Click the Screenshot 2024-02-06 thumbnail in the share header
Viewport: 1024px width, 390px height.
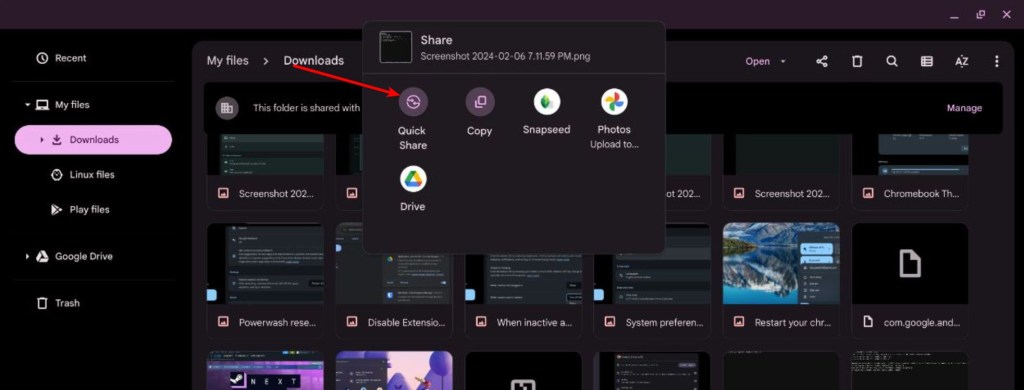(x=396, y=47)
